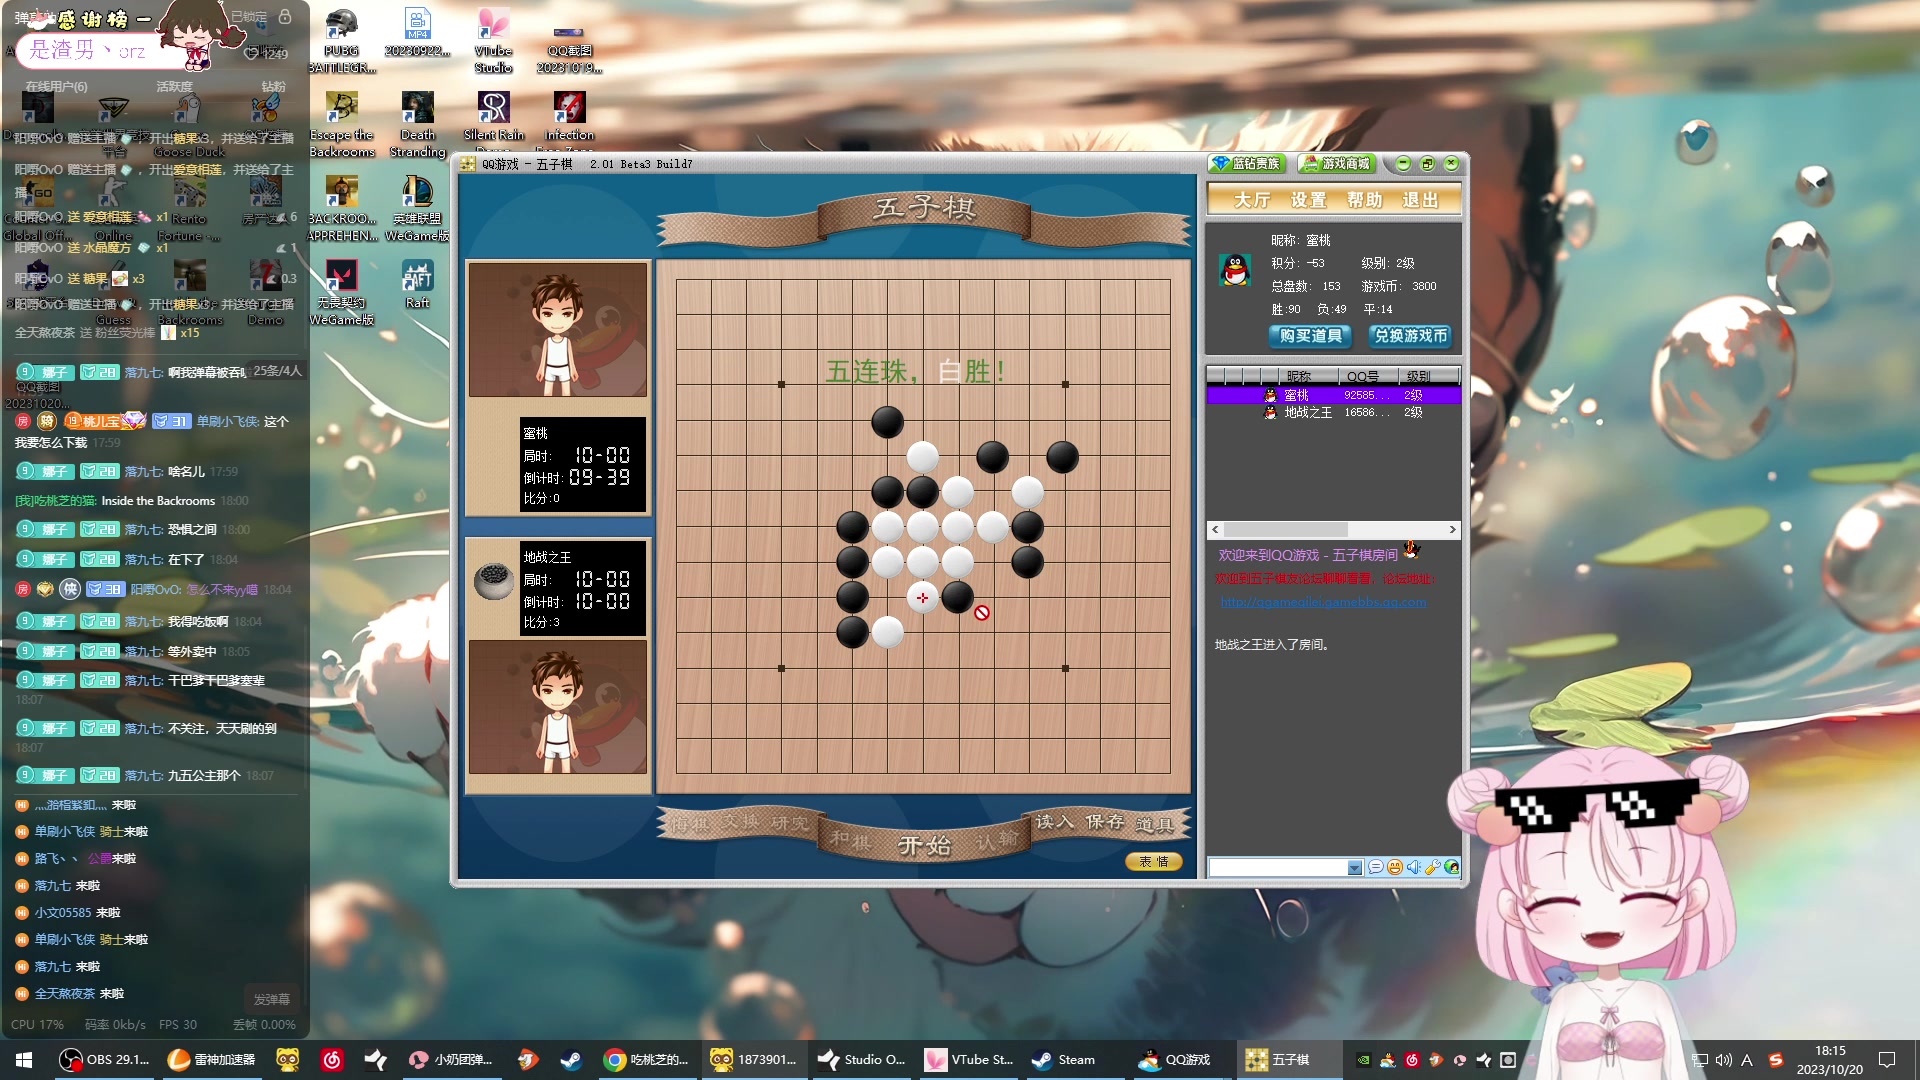Open the Silent Rain desktop icon
The image size is (1920, 1080).
click(x=493, y=120)
